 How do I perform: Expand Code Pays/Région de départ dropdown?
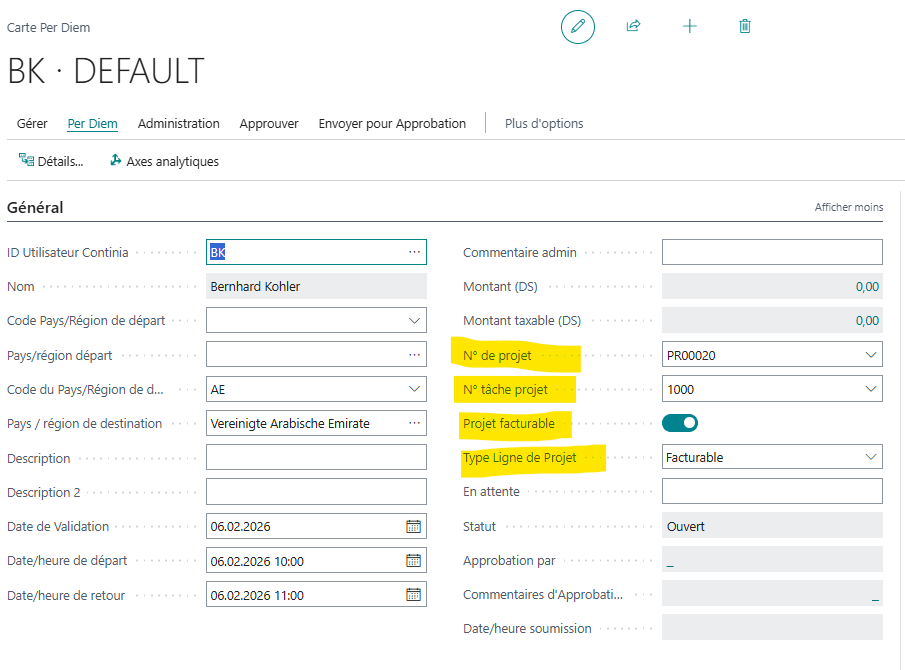(x=414, y=321)
